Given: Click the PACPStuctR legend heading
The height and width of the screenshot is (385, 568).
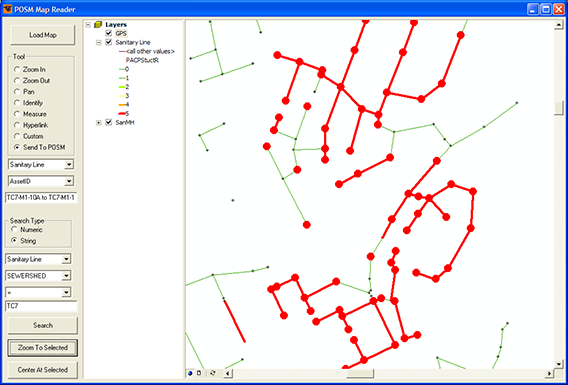Looking at the screenshot, I should point(142,60).
